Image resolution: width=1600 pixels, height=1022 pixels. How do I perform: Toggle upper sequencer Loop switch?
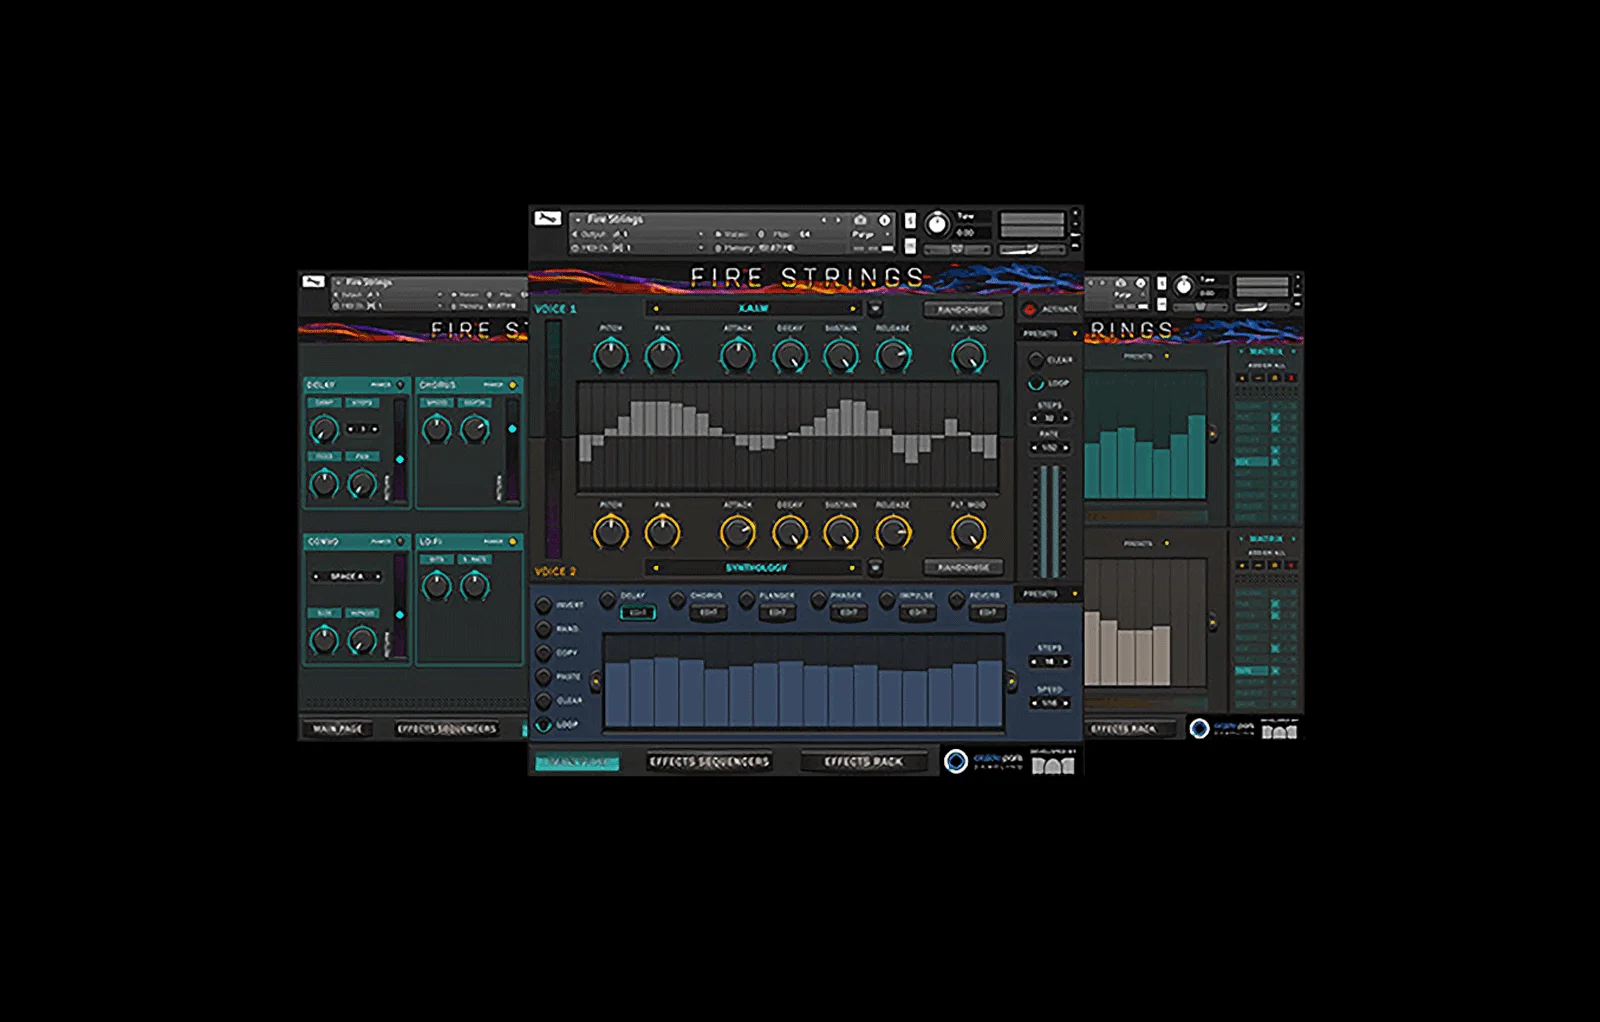1036,383
